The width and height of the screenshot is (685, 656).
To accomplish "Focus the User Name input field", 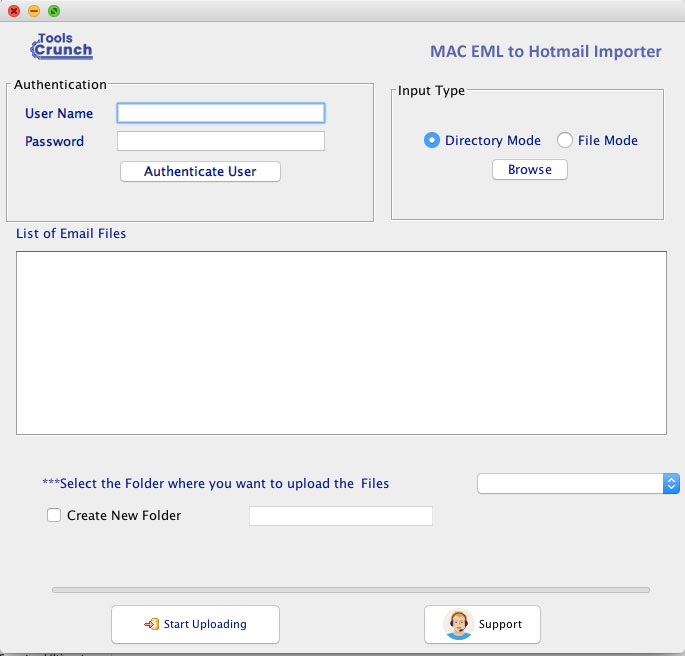I will [x=221, y=113].
